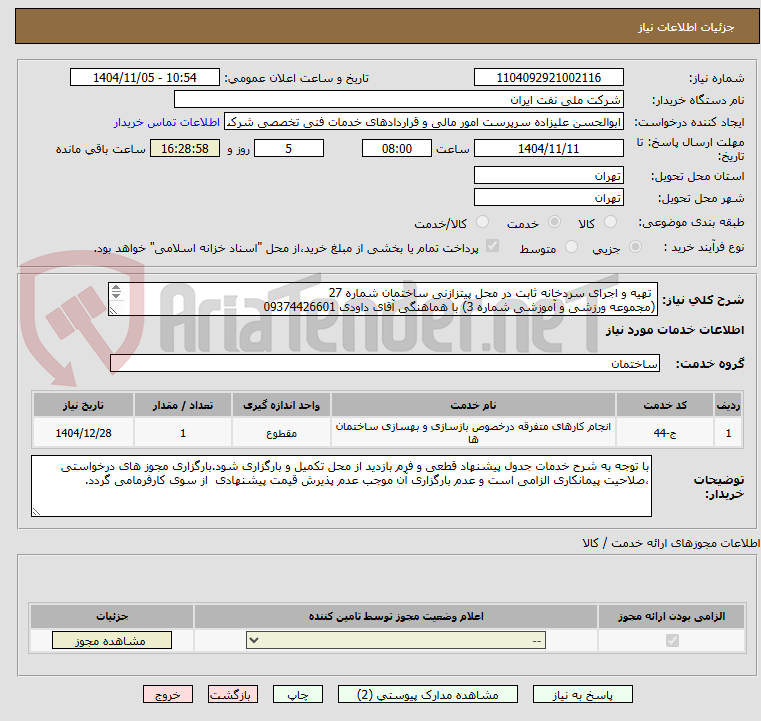This screenshot has width=761, height=721.
Task: Click the پاسخ به نیاز button
Action: [x=582, y=694]
